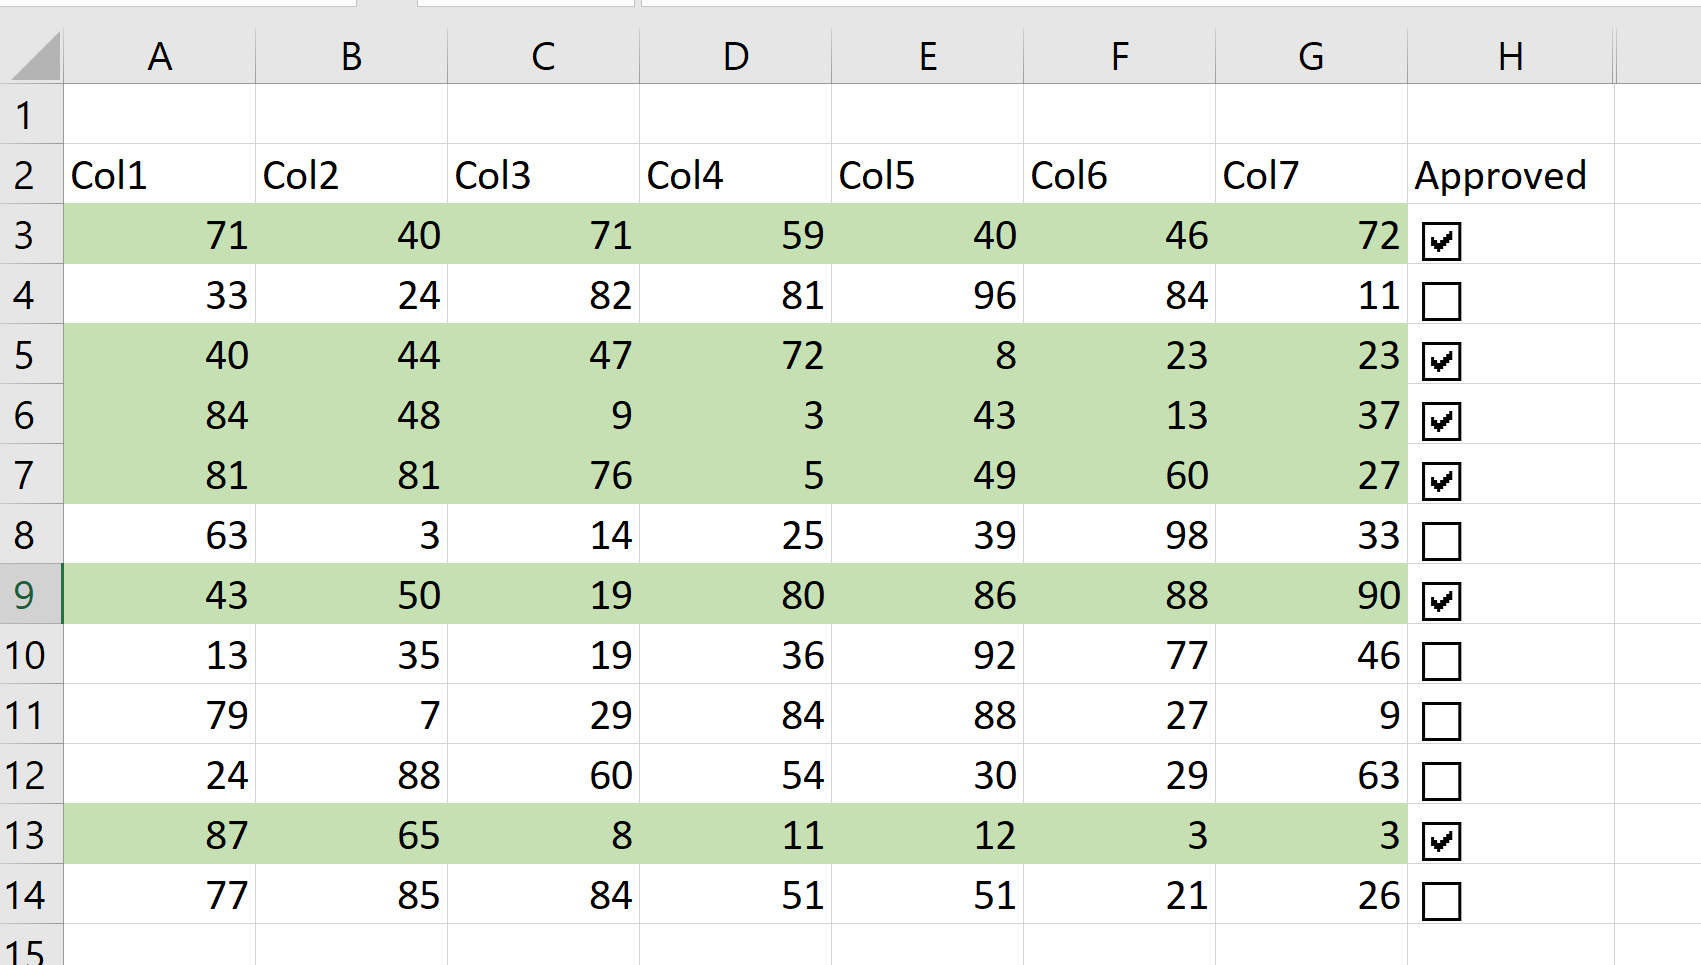Select the cell containing value 96
Screen dimensions: 1701x965
(x=927, y=295)
